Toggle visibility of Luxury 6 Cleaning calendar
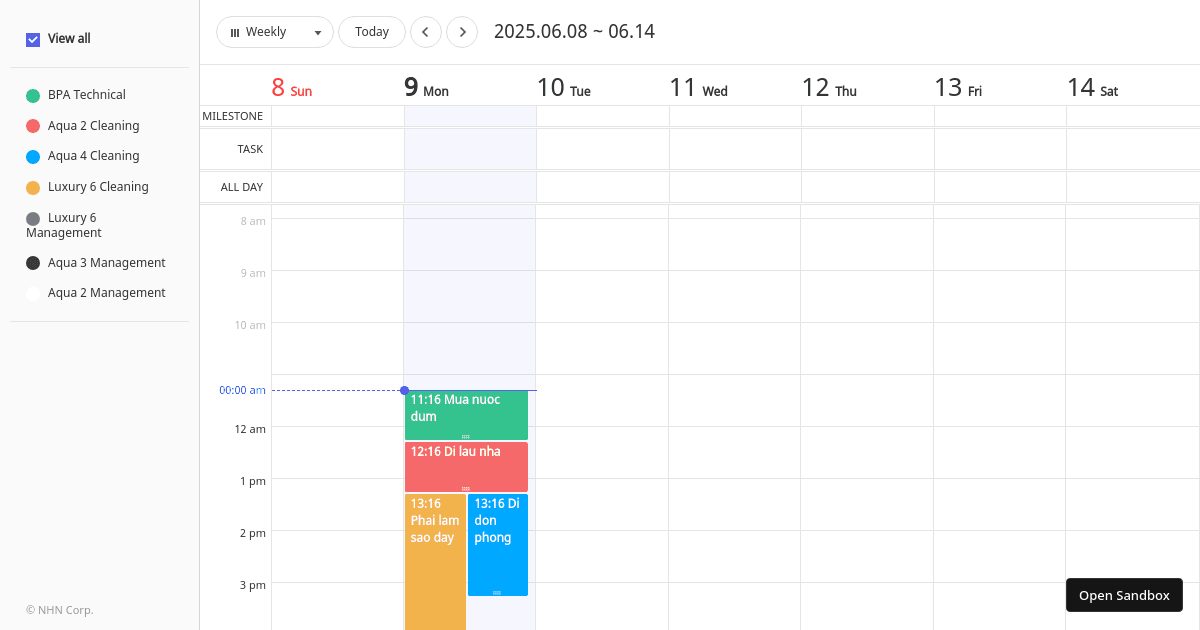Image resolution: width=1200 pixels, height=630 pixels. point(31,187)
